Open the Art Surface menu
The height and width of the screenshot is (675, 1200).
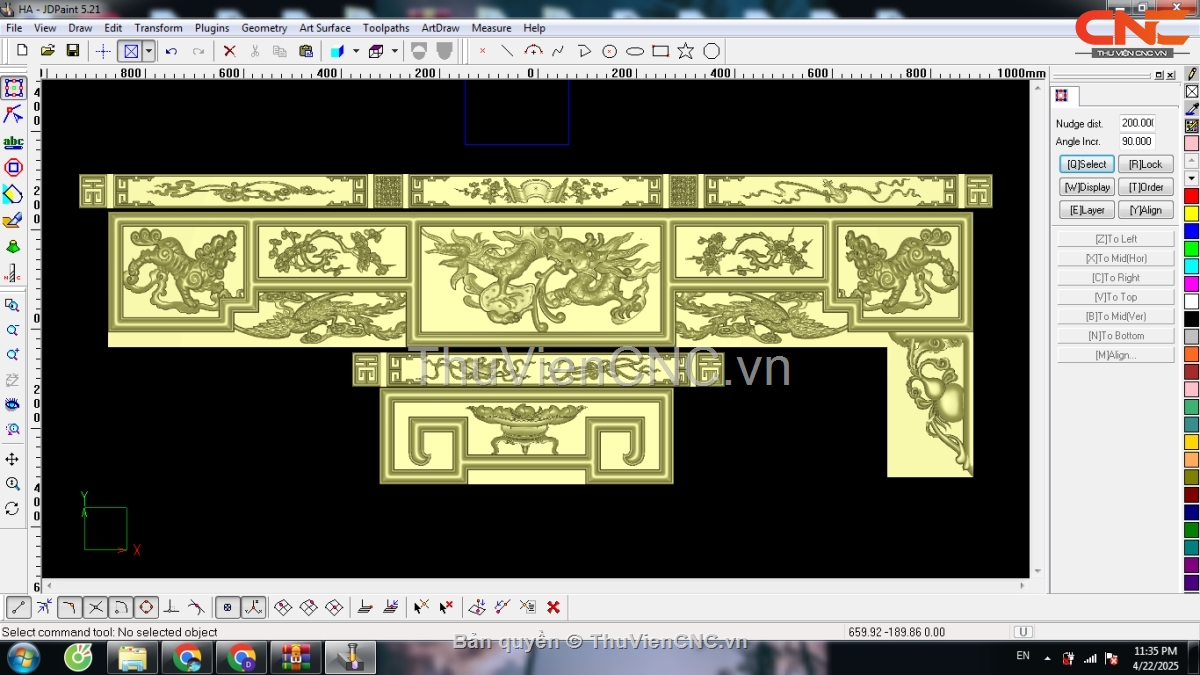[x=325, y=28]
